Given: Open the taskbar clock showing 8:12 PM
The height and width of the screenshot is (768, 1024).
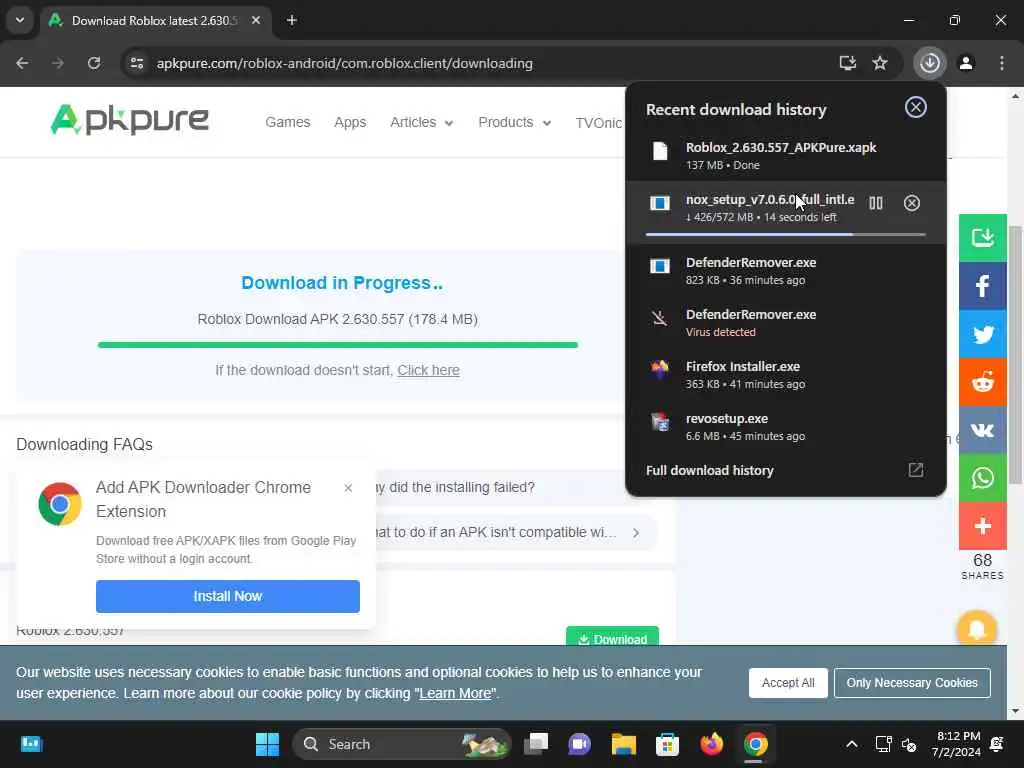Looking at the screenshot, I should (x=958, y=744).
